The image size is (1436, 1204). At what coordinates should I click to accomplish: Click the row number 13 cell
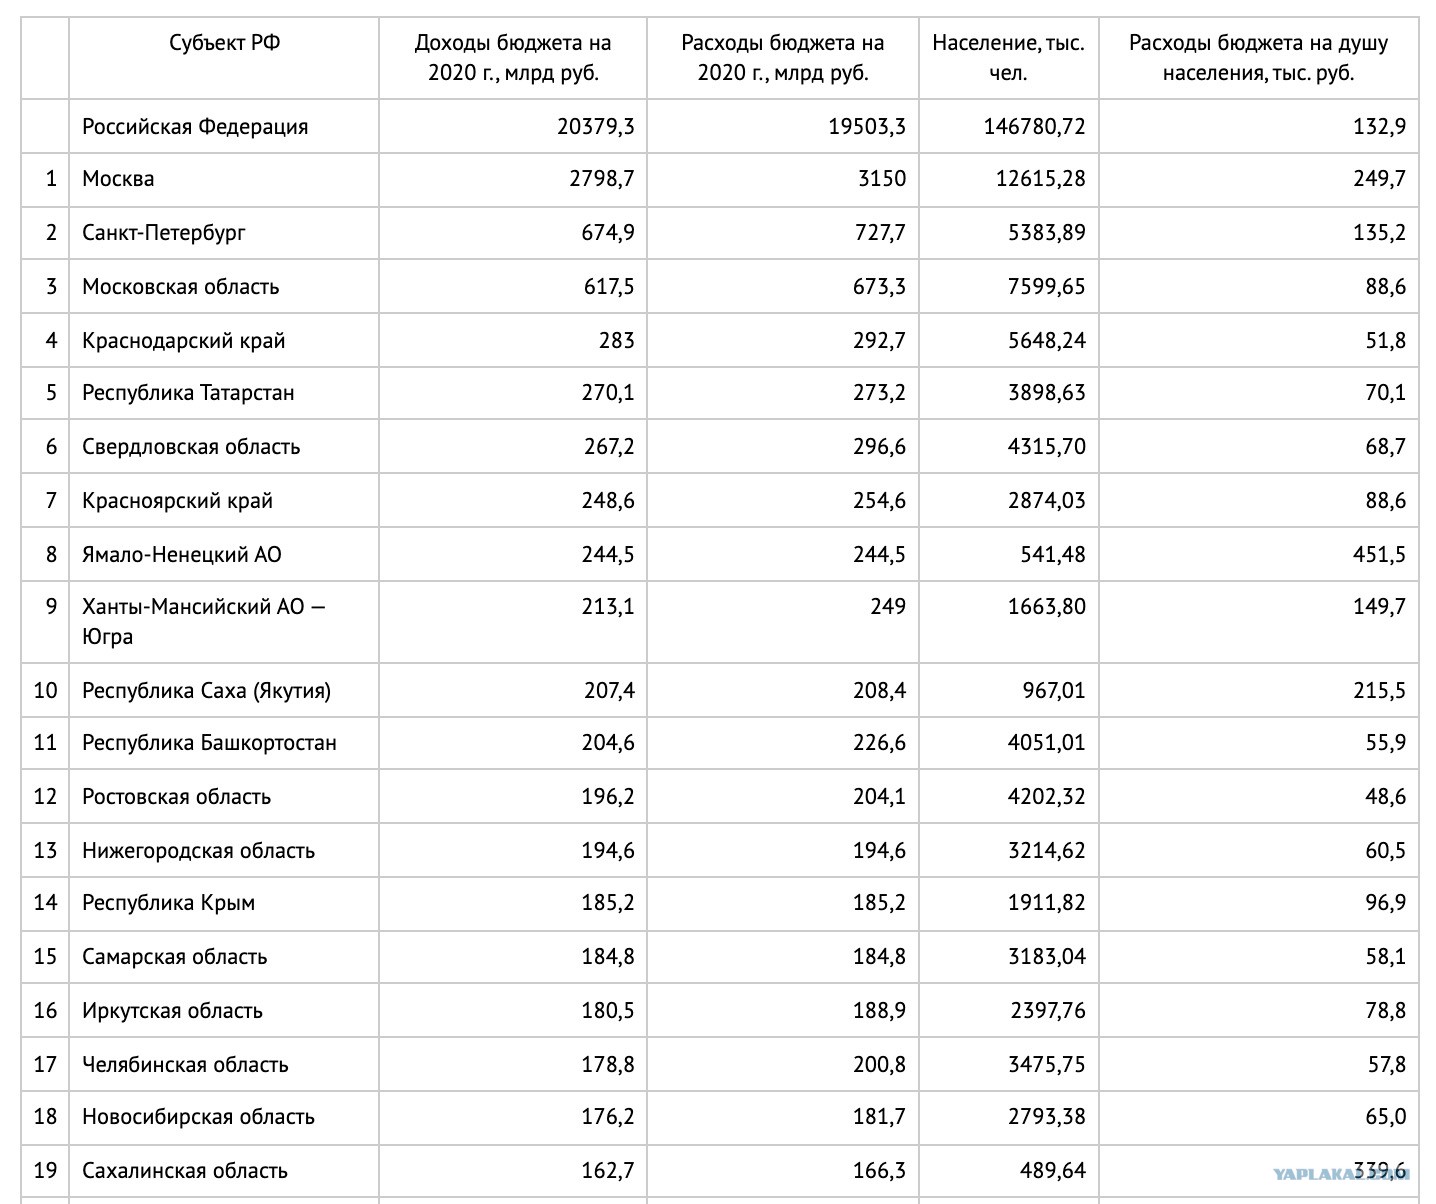point(45,851)
